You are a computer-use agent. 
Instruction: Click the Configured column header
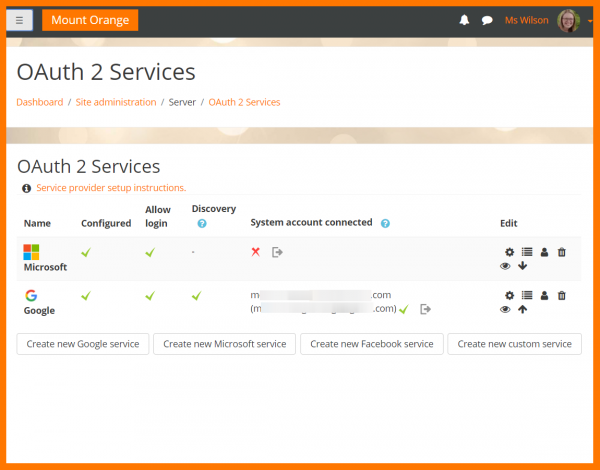point(106,224)
